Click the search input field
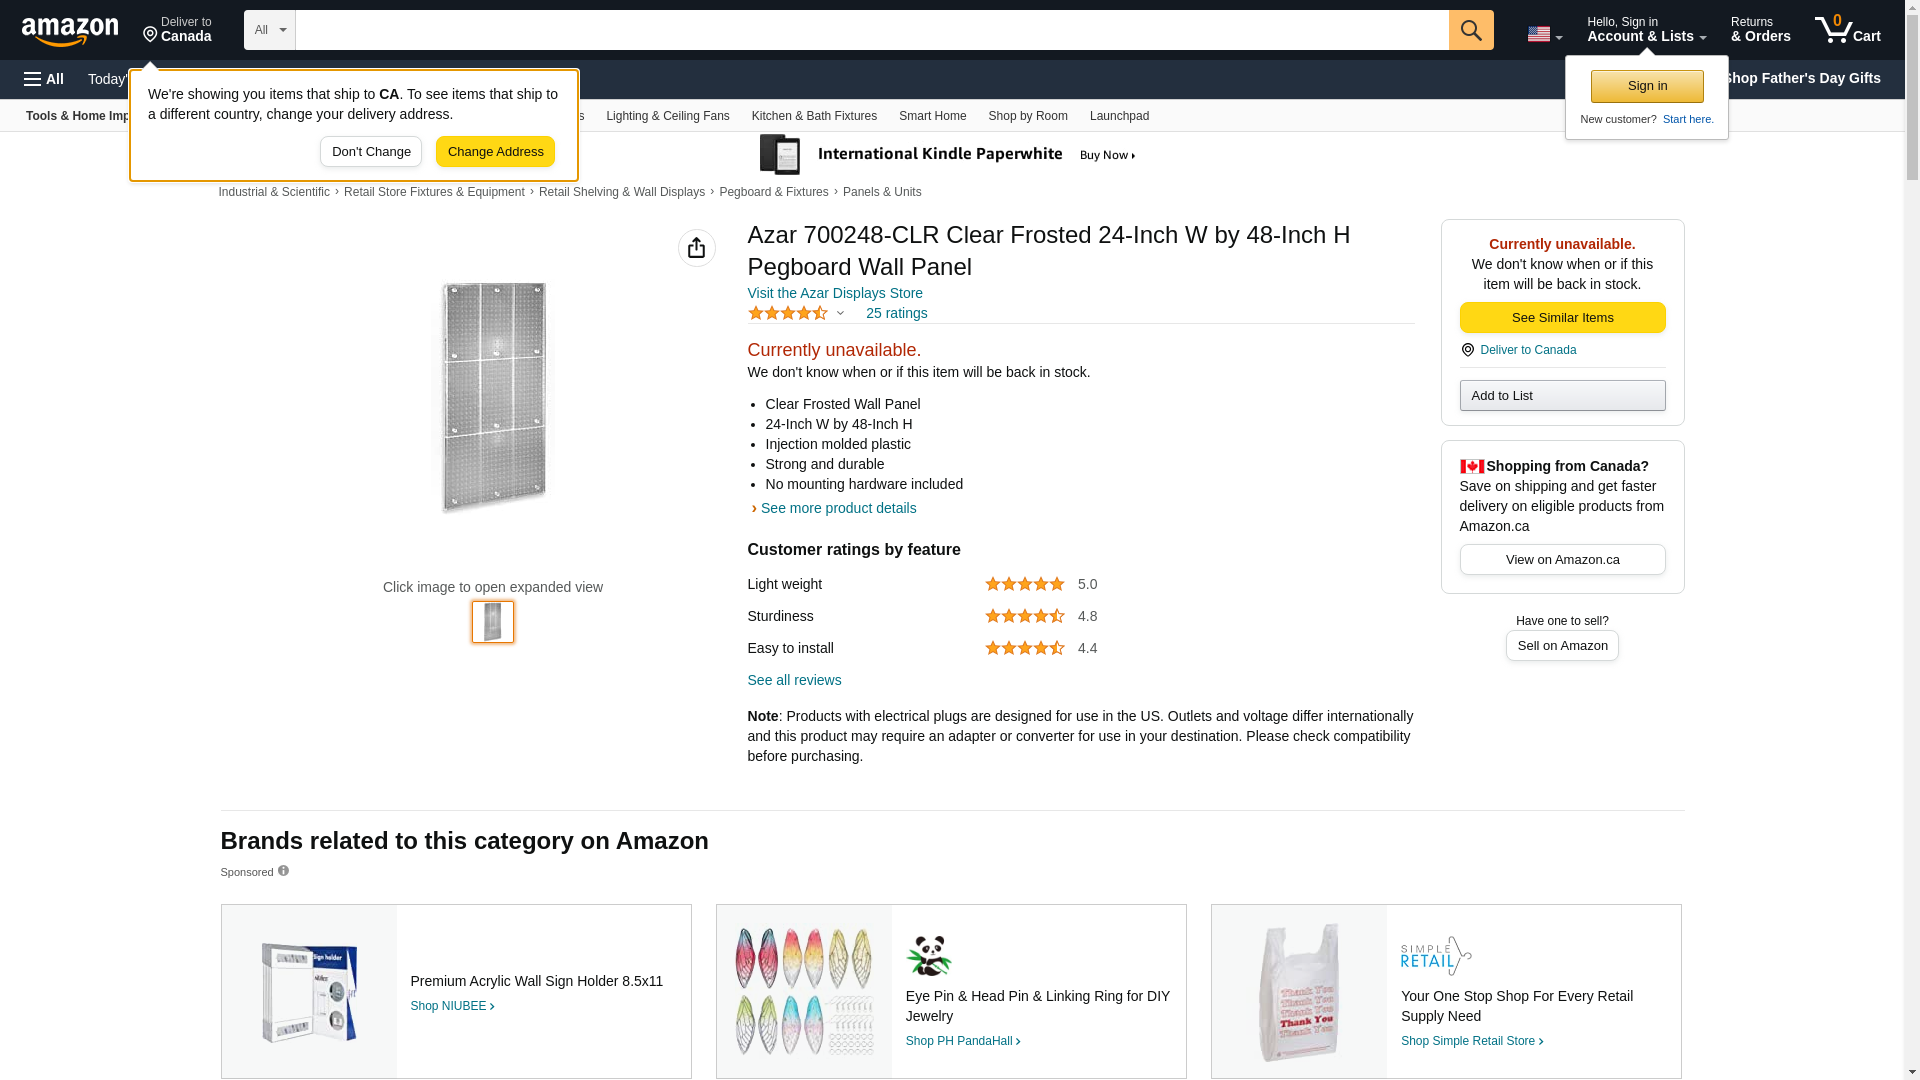This screenshot has width=1920, height=1080. point(870,30)
